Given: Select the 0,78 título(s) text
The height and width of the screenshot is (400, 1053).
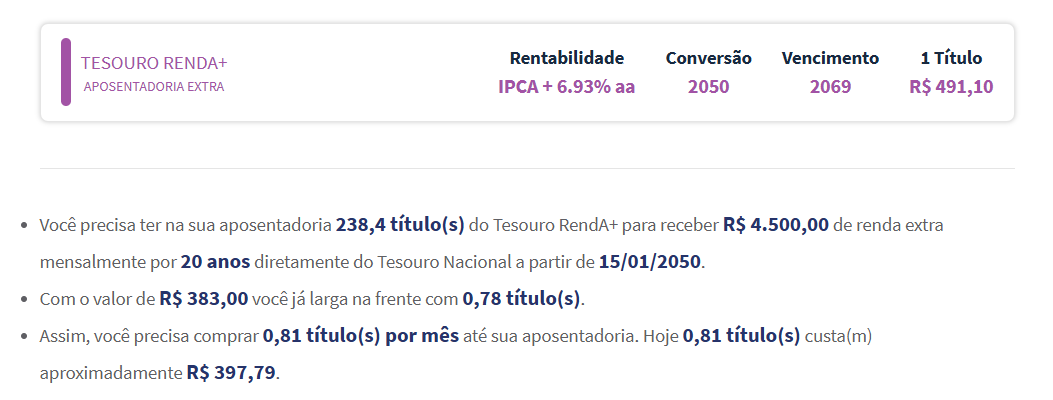Looking at the screenshot, I should click(x=521, y=299).
